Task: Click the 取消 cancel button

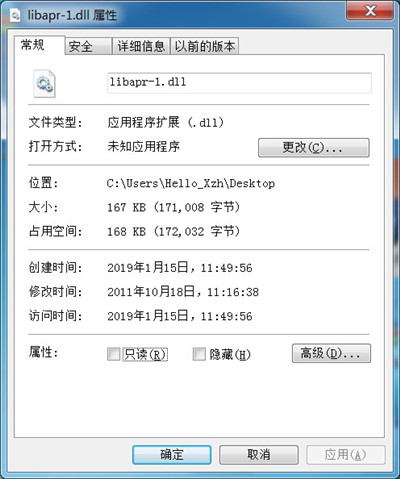Action: 259,454
